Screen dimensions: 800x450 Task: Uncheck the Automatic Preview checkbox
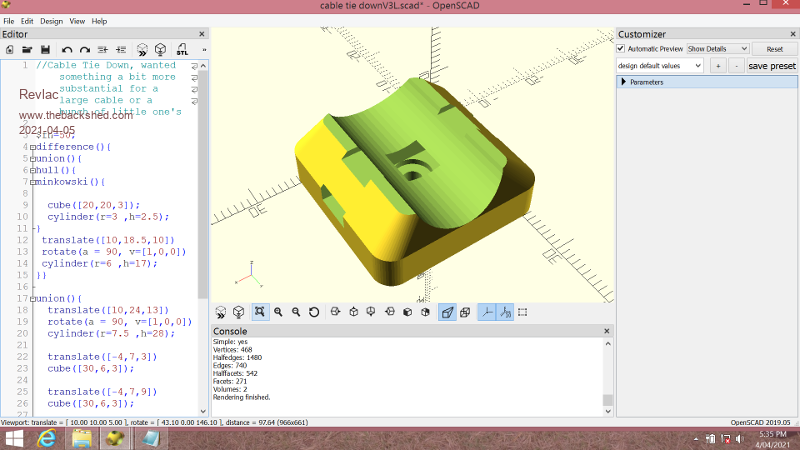point(621,48)
